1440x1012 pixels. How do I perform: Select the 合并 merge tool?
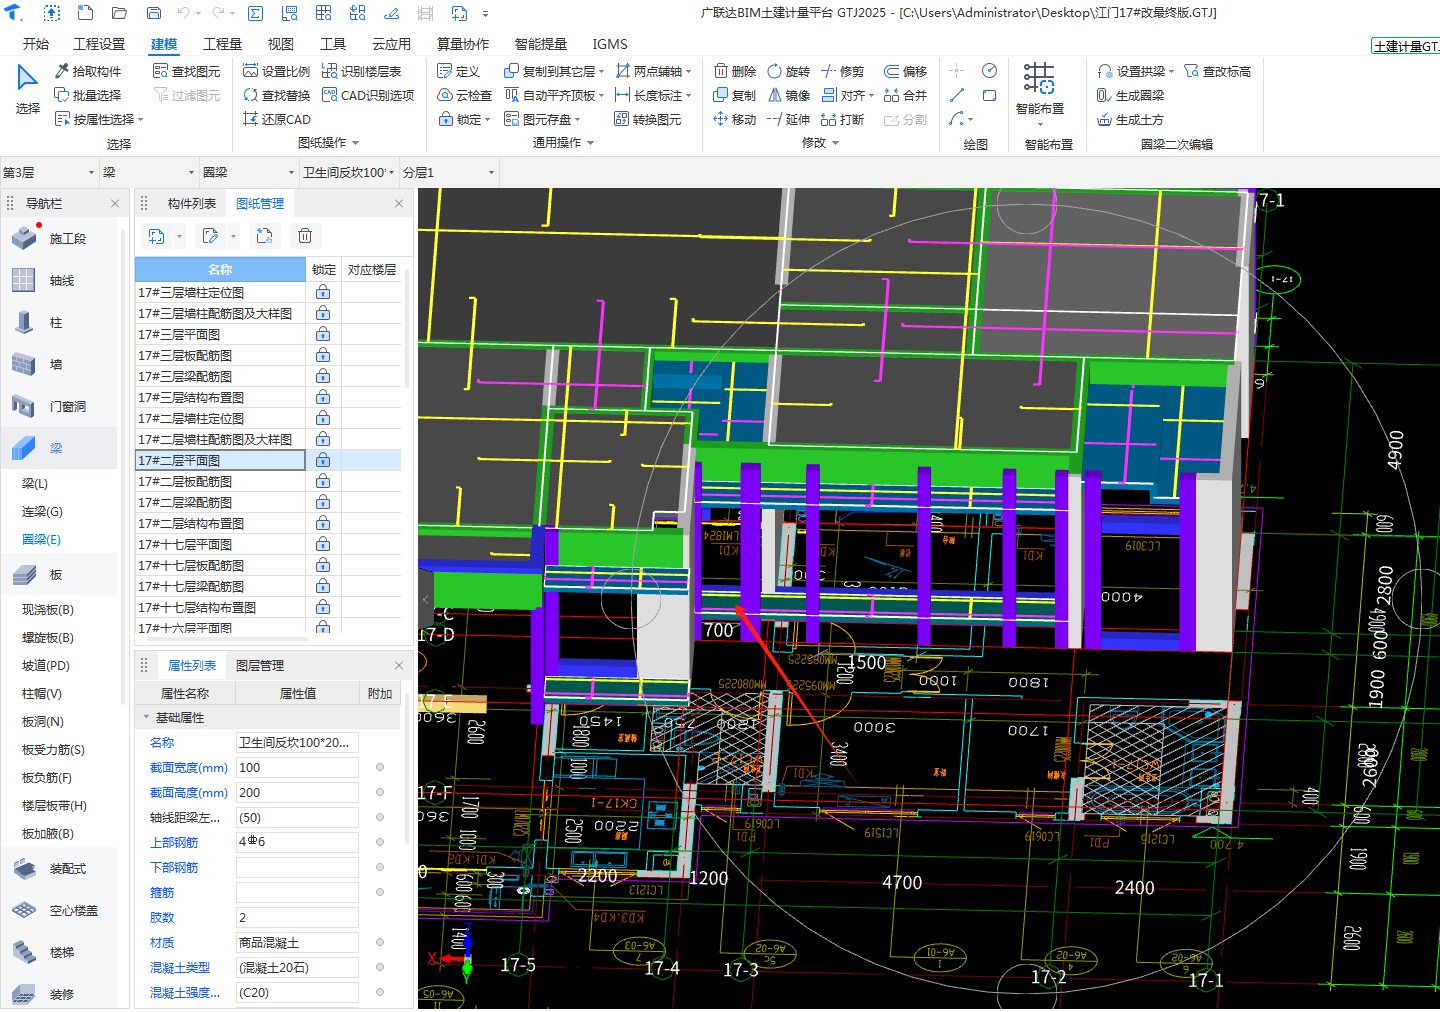(x=905, y=95)
